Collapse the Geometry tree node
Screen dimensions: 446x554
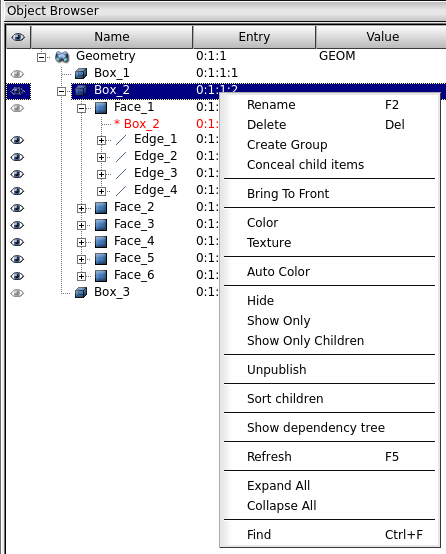pos(42,57)
